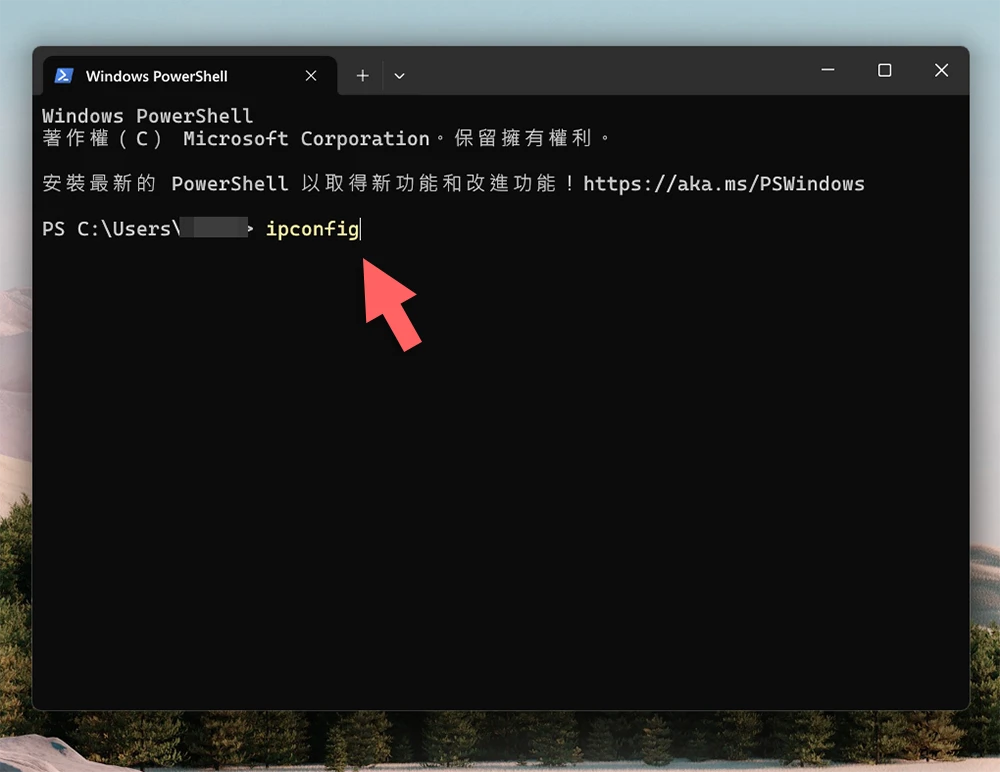Screen dimensions: 1000x772
Task: Close the Windows PowerShell tab
Action: click(311, 76)
